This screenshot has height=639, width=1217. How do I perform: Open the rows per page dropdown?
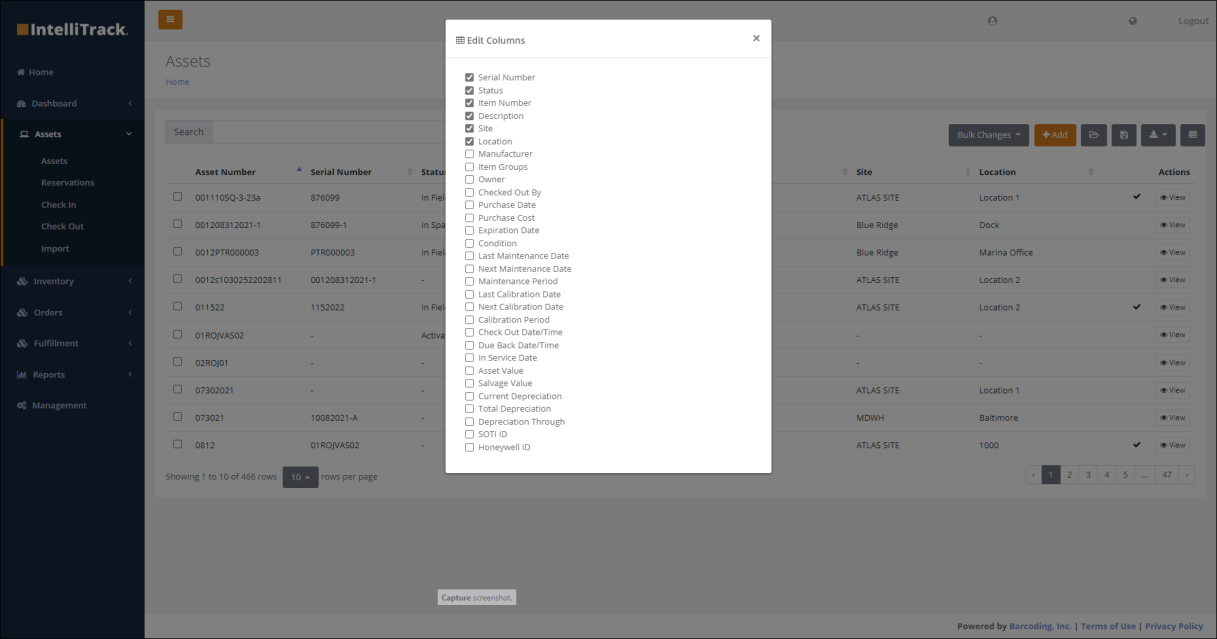(x=300, y=477)
